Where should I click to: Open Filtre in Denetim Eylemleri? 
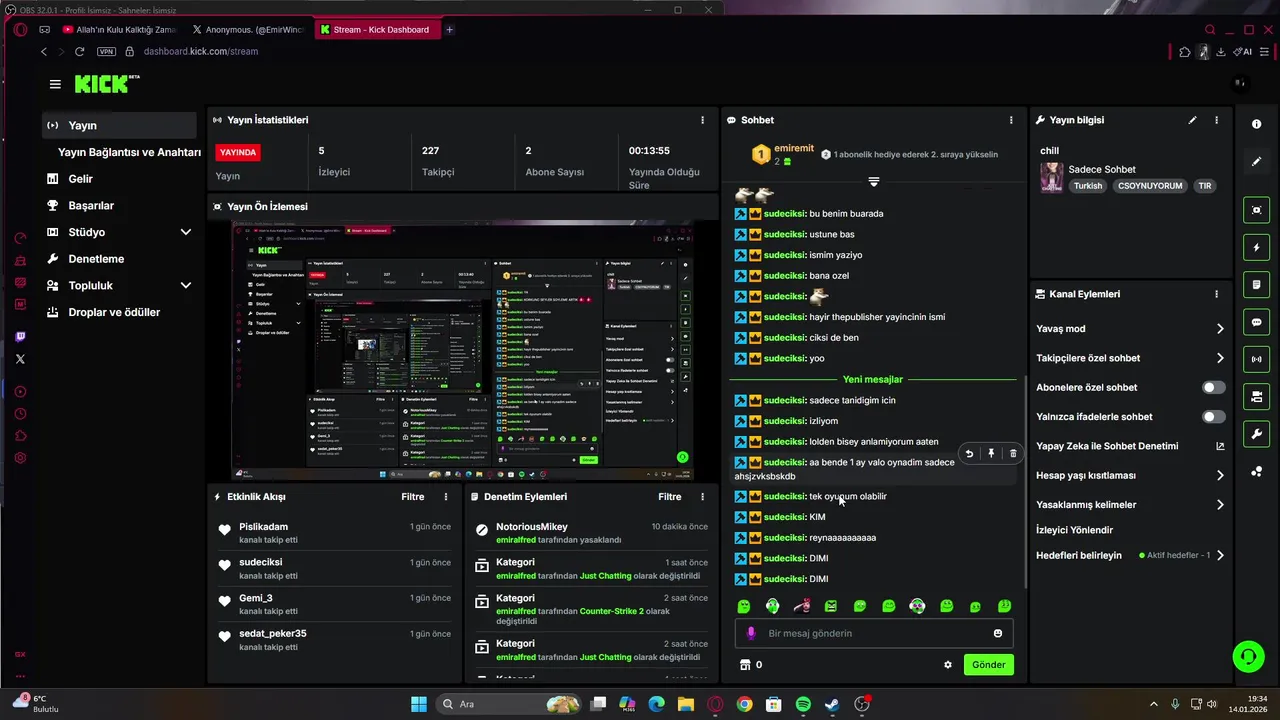click(x=669, y=497)
